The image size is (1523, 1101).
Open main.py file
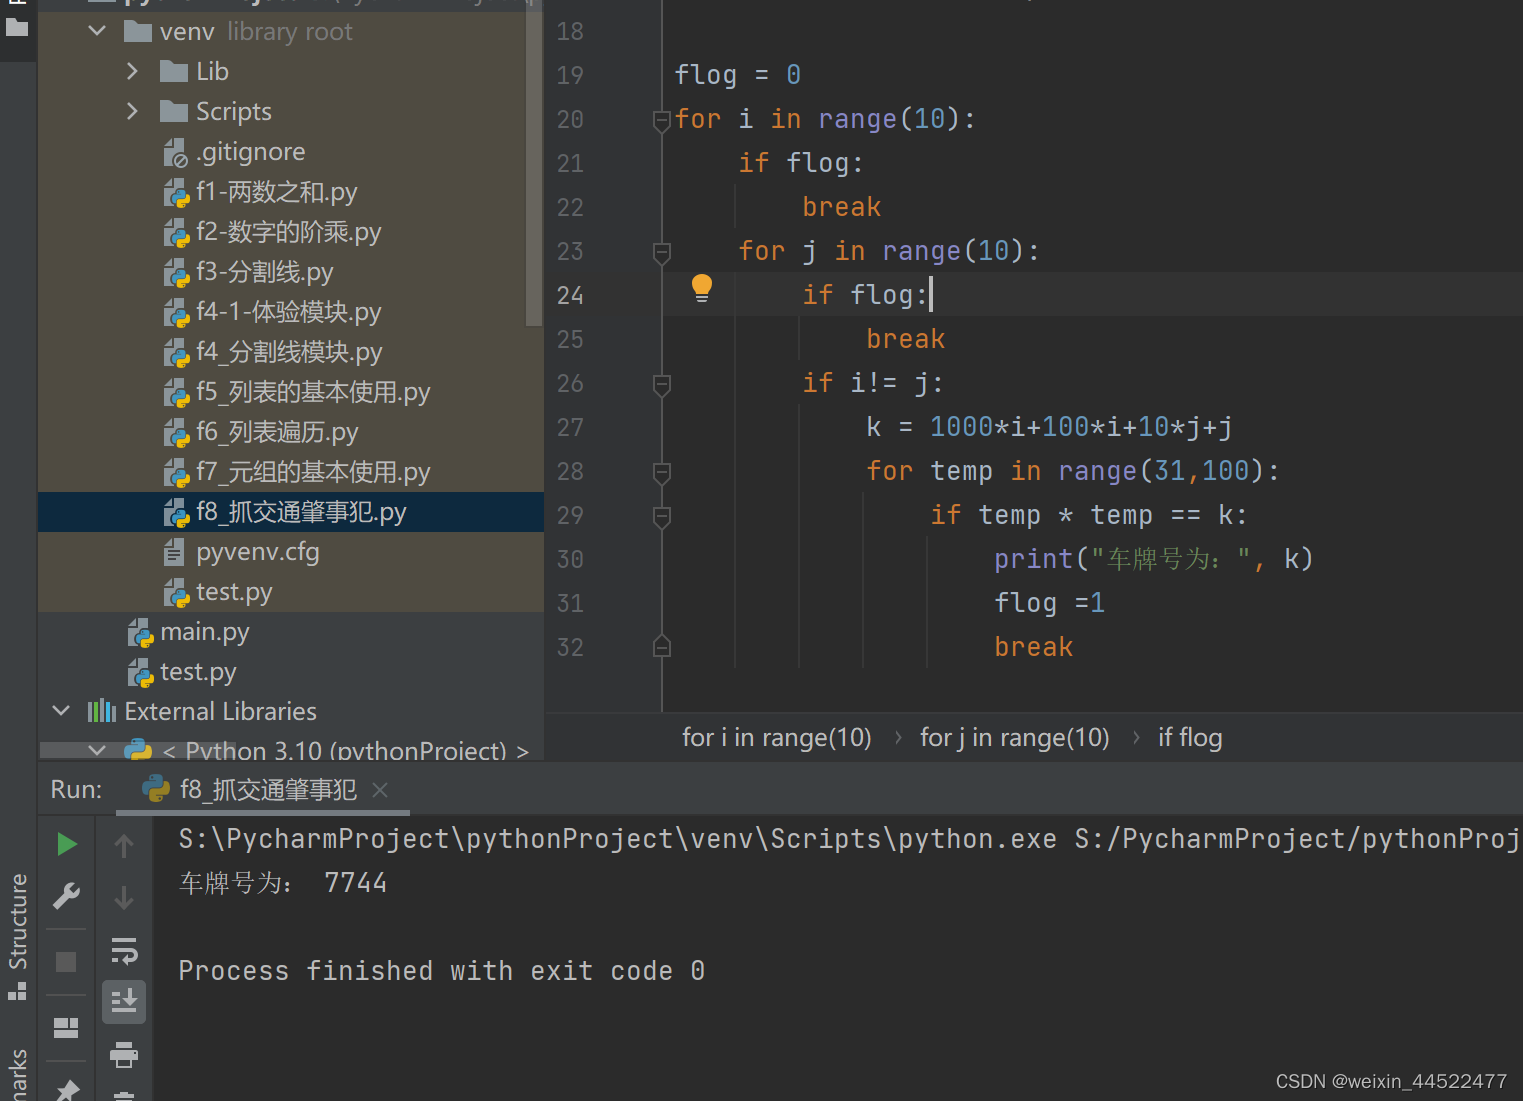[x=204, y=632]
